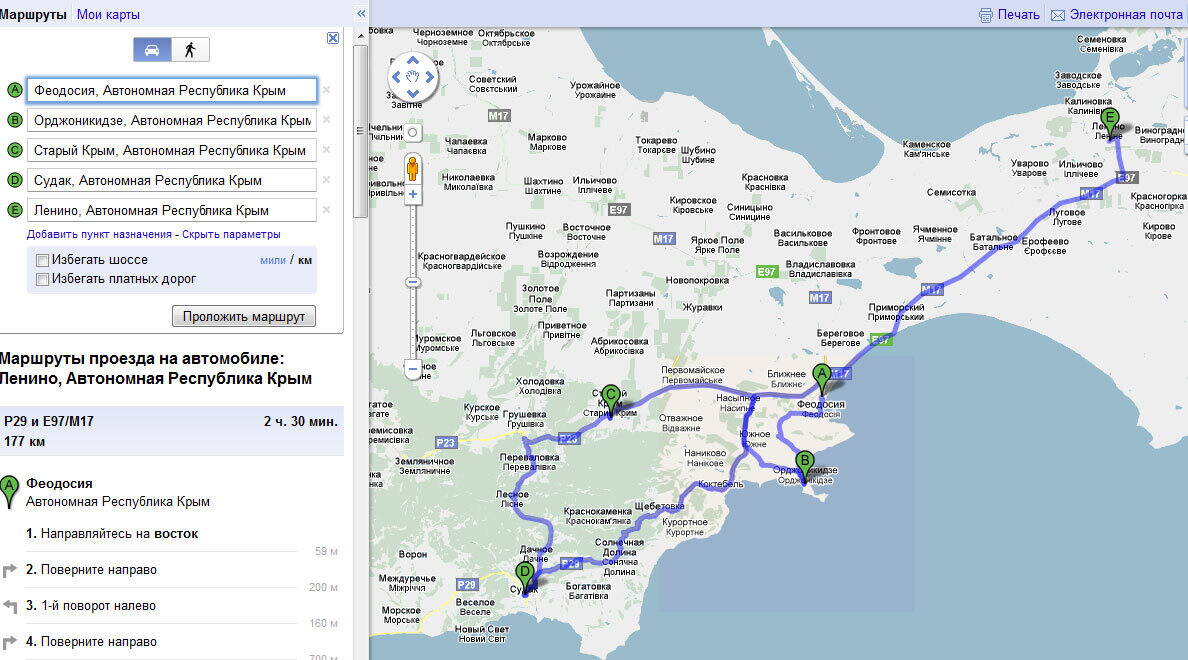Click the Судак destination input field
This screenshot has width=1188, height=660.
[x=171, y=181]
